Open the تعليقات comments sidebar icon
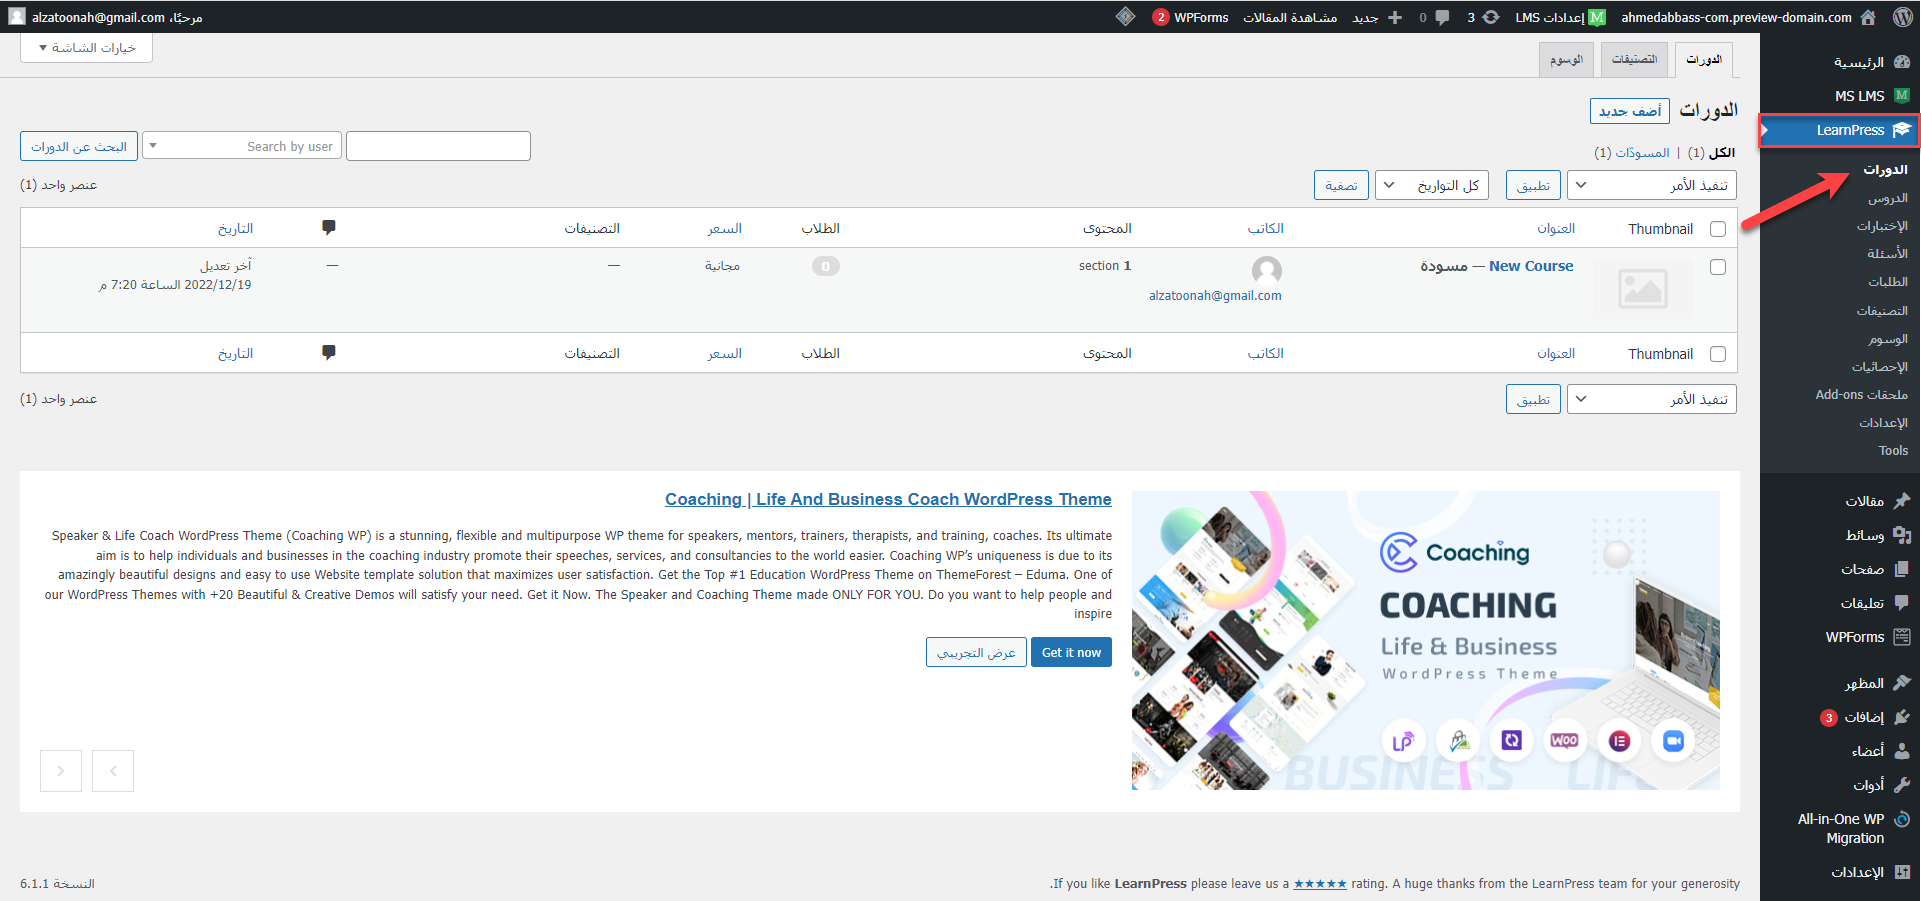Screen dimensions: 1921x901 point(1901,603)
